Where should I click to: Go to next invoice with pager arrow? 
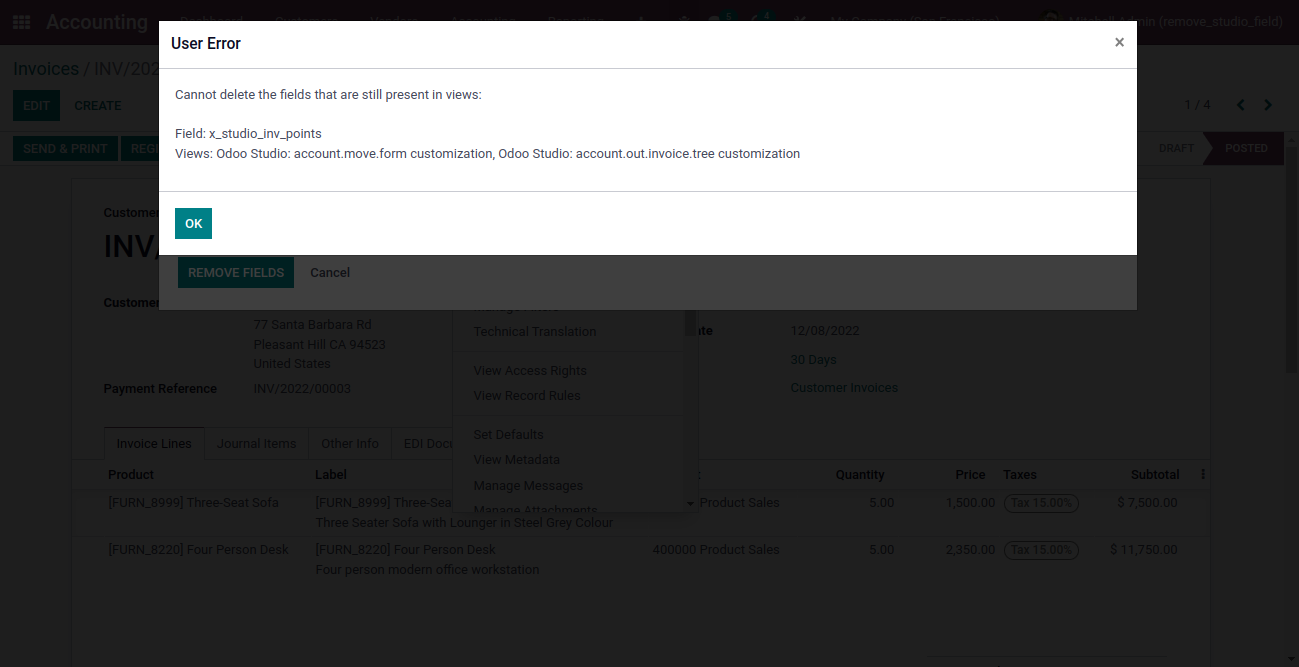coord(1268,105)
